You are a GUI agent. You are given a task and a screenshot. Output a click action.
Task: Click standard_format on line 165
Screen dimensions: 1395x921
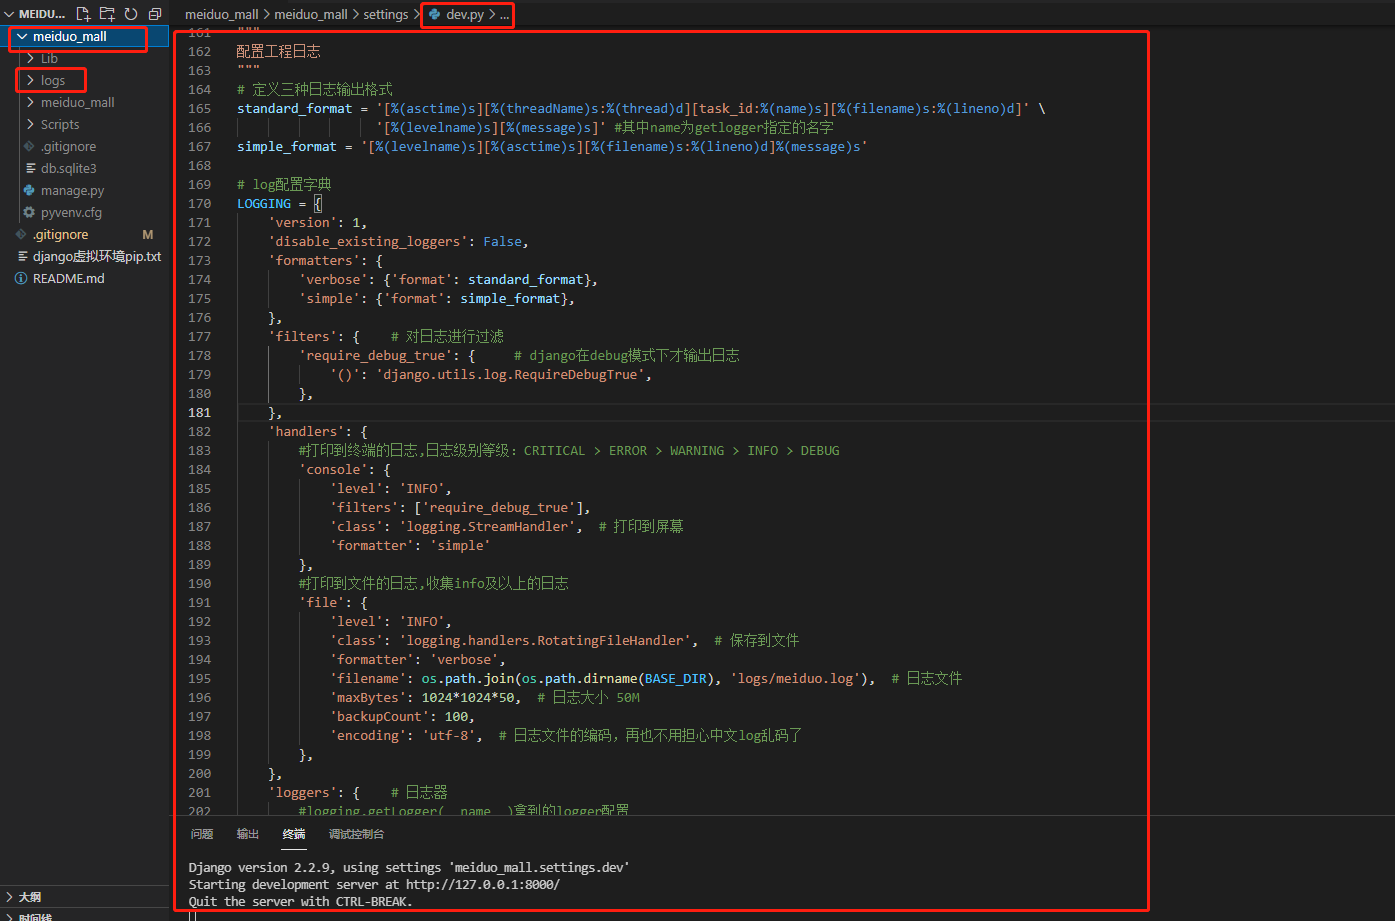(295, 108)
